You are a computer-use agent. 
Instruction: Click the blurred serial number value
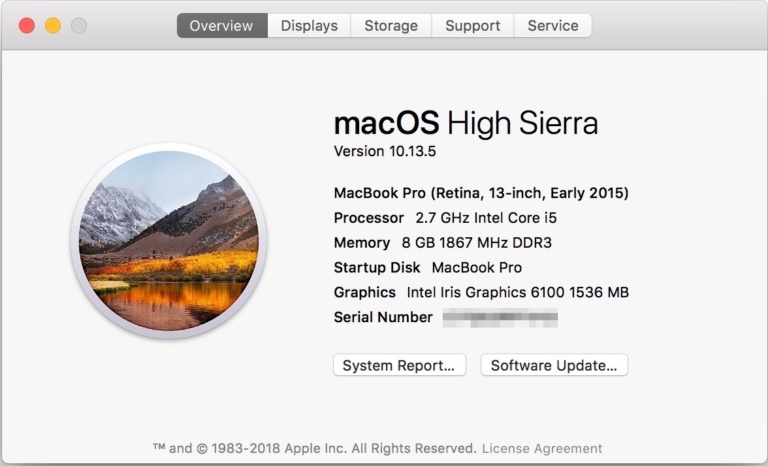point(500,318)
